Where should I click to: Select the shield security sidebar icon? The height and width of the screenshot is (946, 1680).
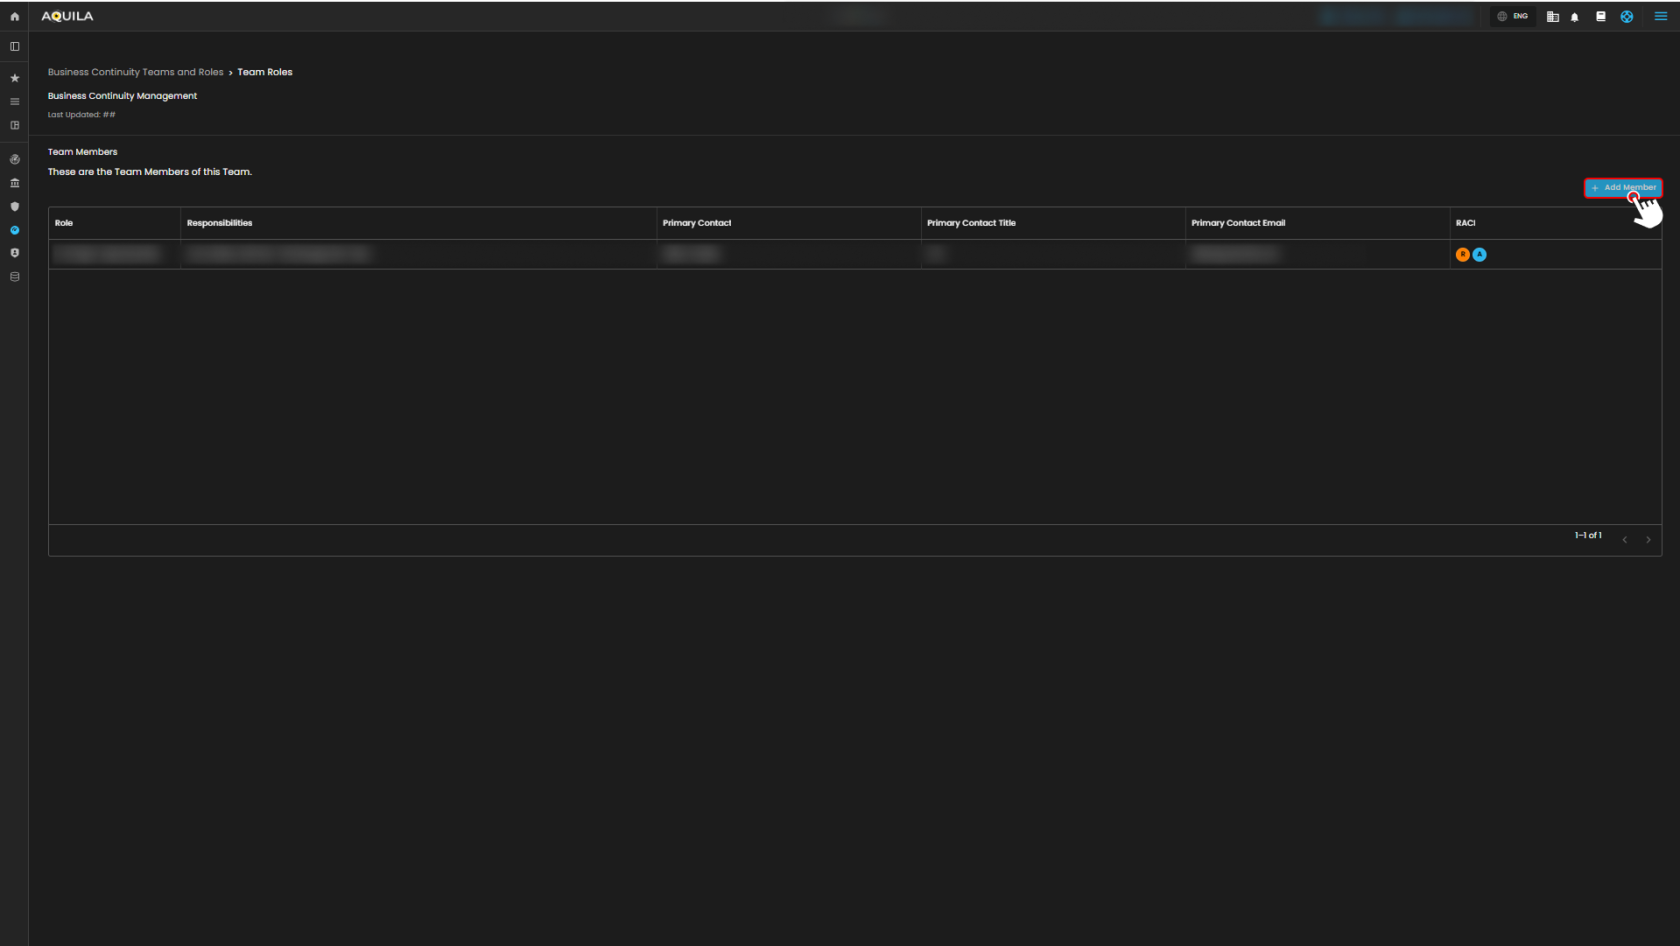(x=14, y=206)
